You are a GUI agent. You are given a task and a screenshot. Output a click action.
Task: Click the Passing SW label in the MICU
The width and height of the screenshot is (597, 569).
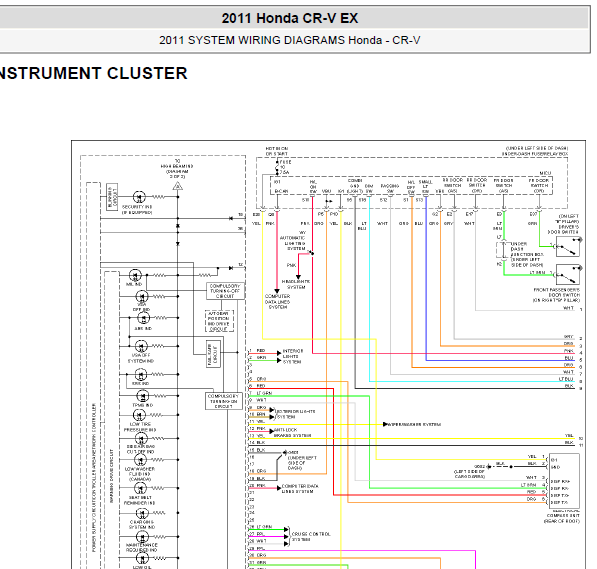point(390,189)
